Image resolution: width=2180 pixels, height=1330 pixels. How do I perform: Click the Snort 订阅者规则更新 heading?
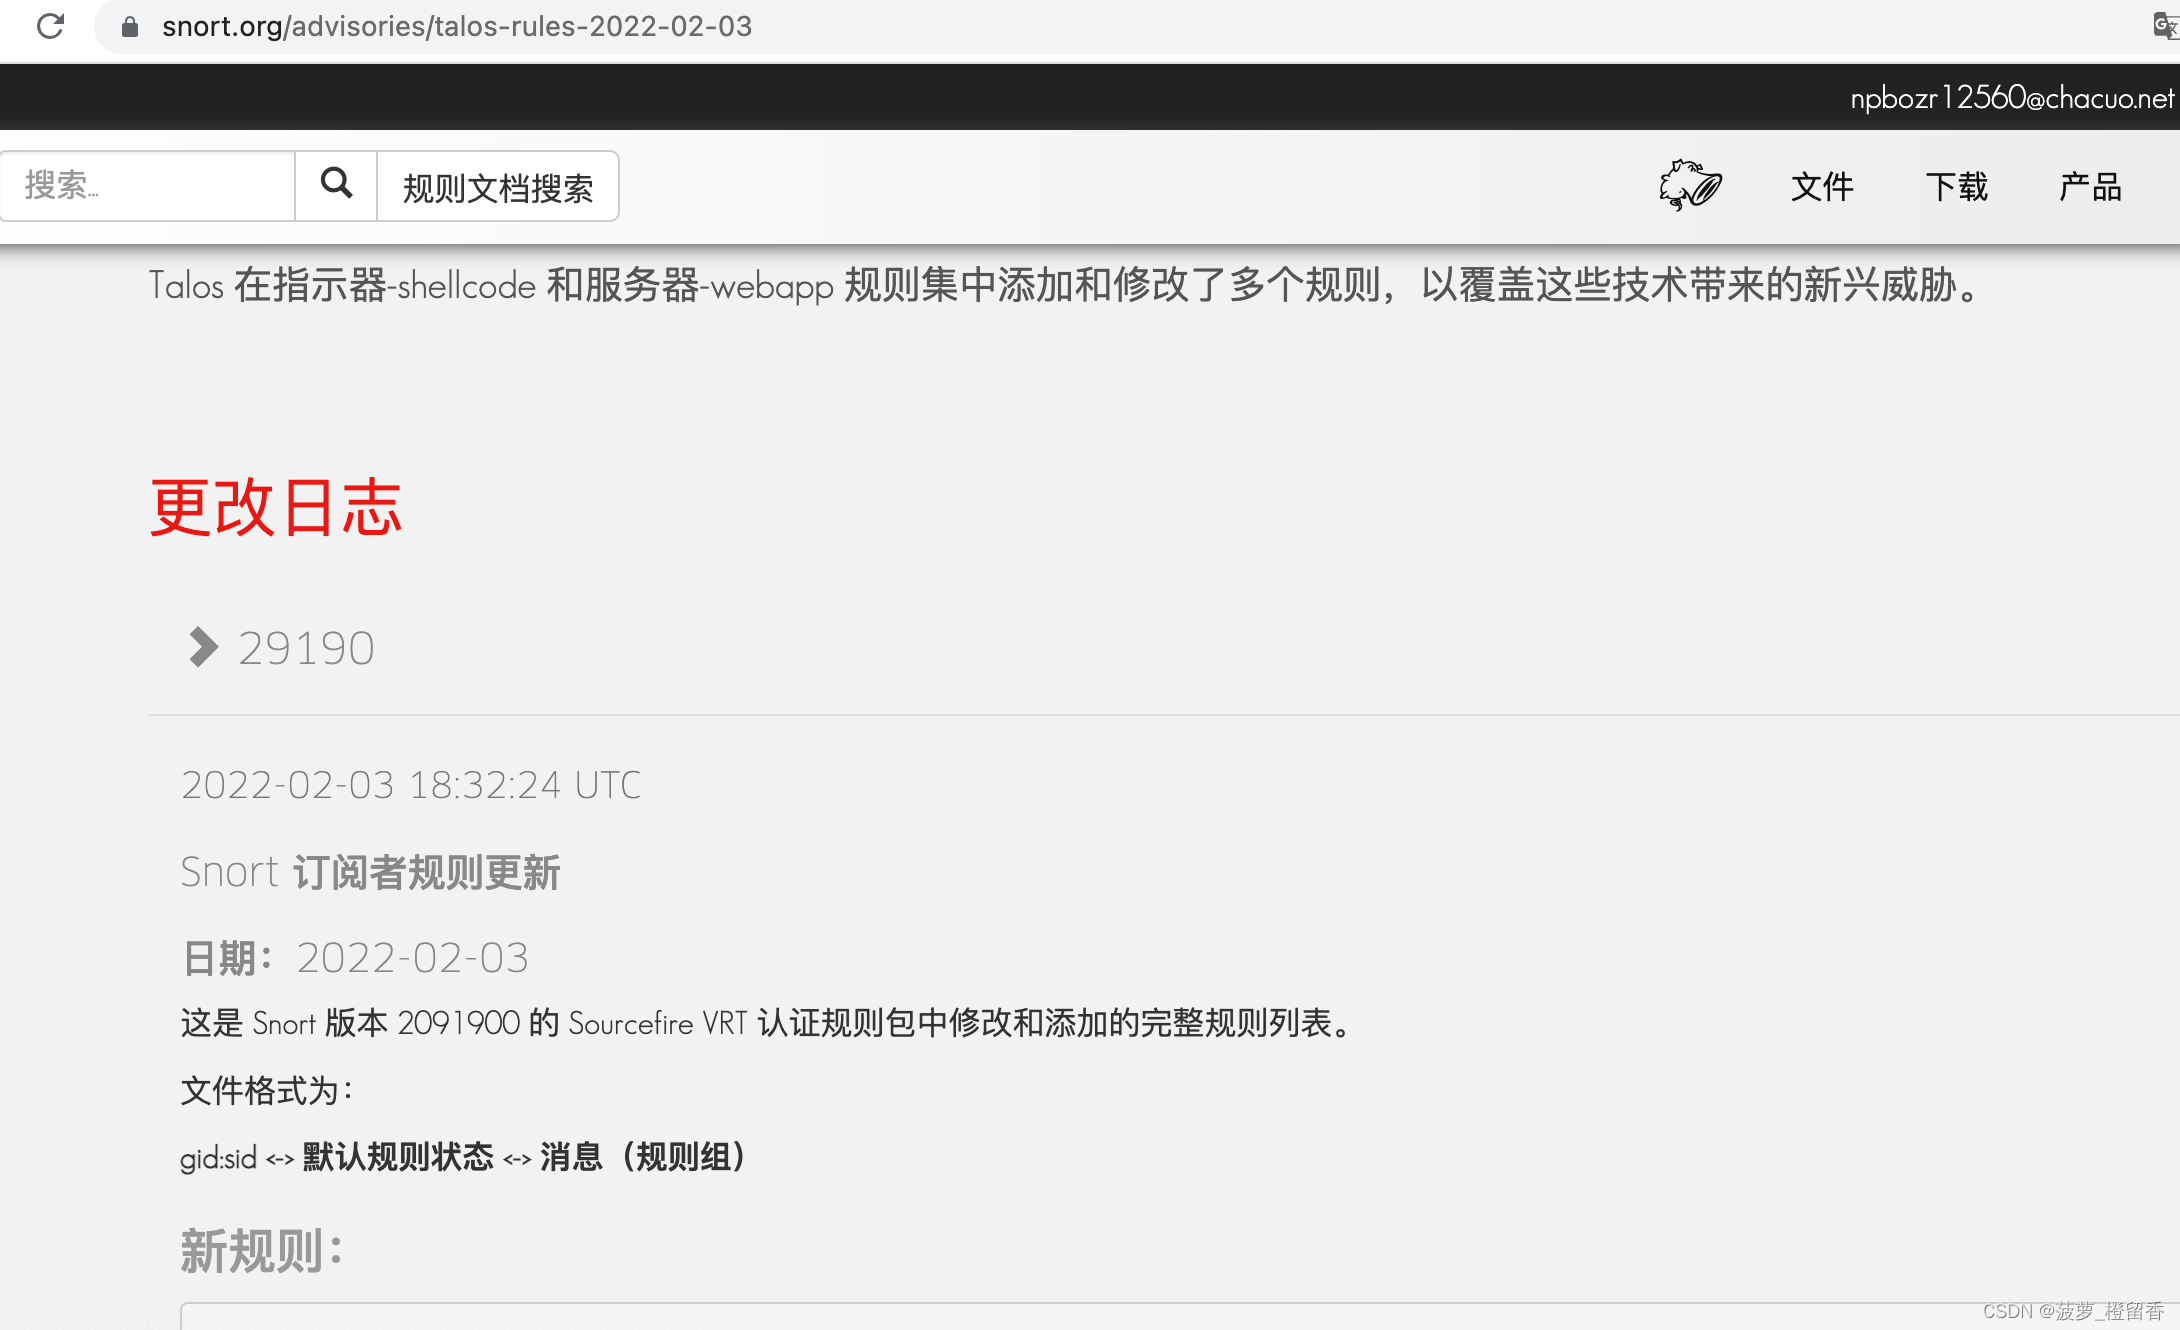371,872
